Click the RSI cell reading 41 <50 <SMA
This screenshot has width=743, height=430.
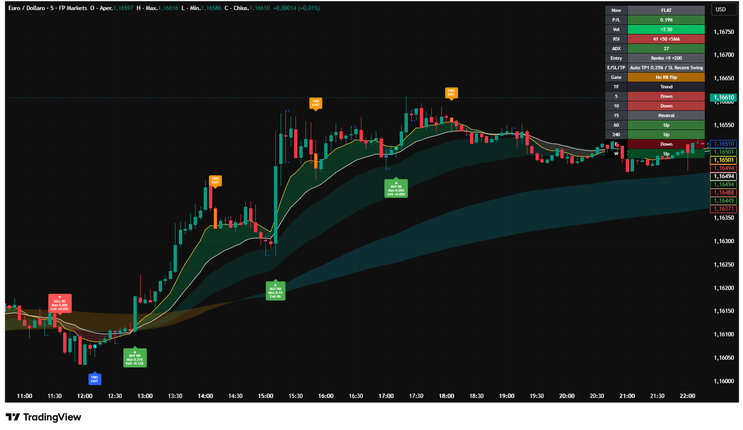pyautogui.click(x=666, y=39)
